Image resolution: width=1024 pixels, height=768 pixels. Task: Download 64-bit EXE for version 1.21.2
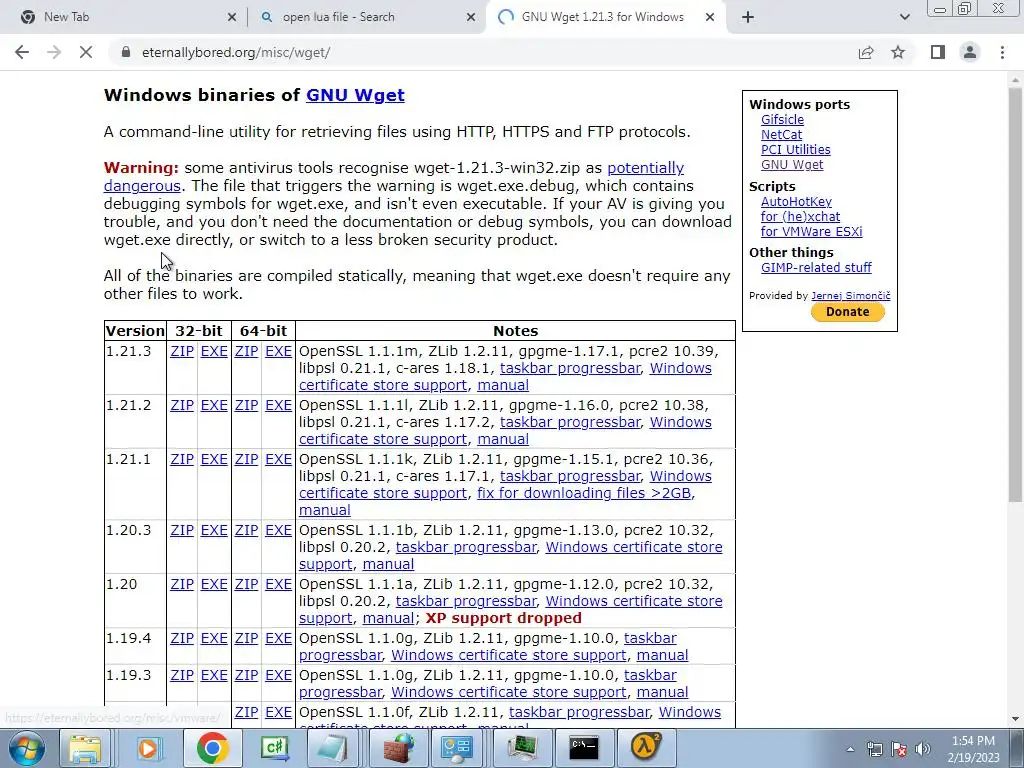tap(278, 406)
